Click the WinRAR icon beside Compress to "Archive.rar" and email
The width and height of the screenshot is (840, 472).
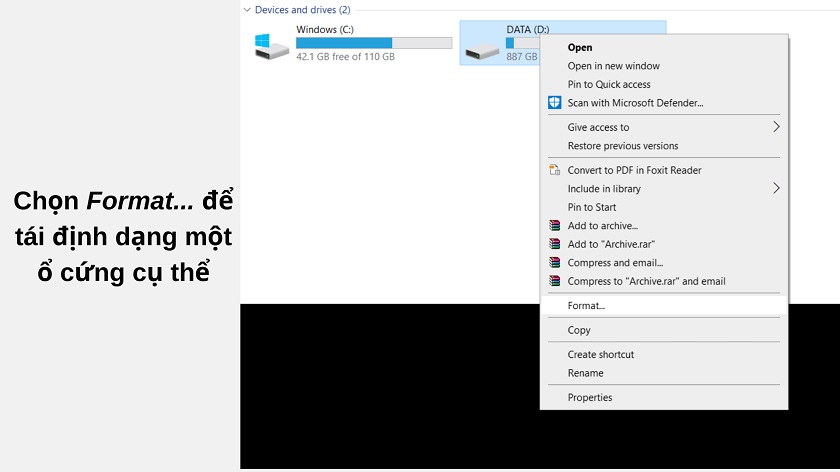554,281
